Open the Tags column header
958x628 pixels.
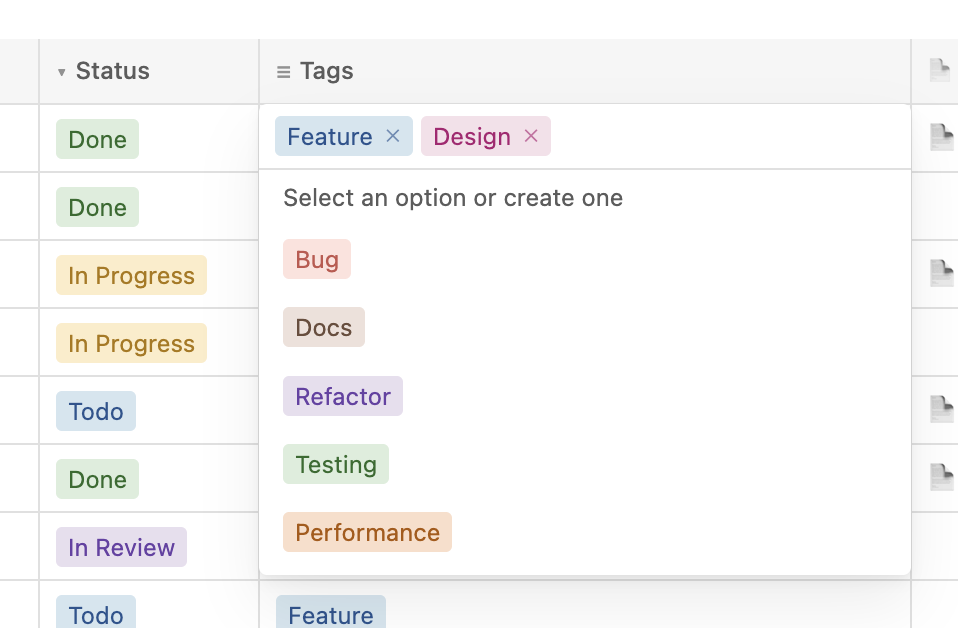pyautogui.click(x=326, y=71)
